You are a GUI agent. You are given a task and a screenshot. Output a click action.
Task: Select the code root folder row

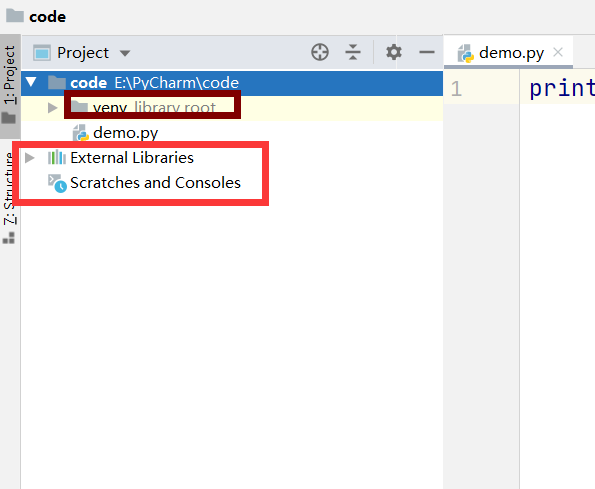(232, 83)
